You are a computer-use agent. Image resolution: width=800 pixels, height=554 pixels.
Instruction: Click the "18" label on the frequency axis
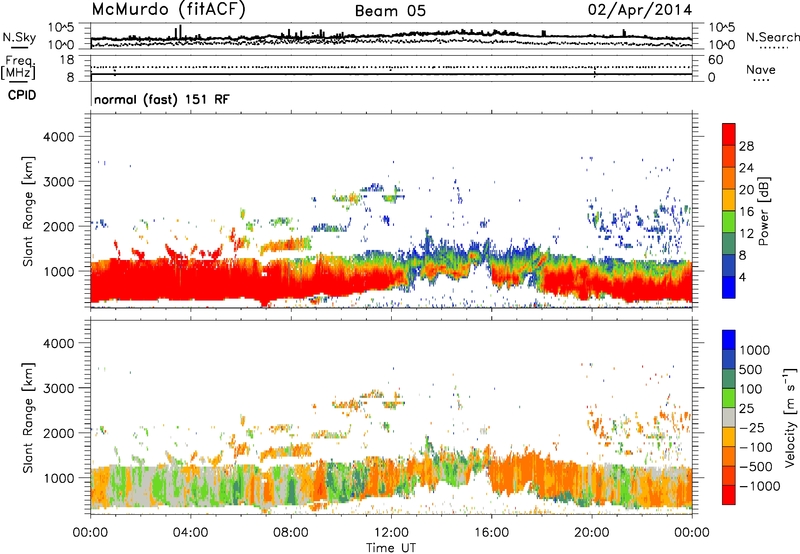67,60
